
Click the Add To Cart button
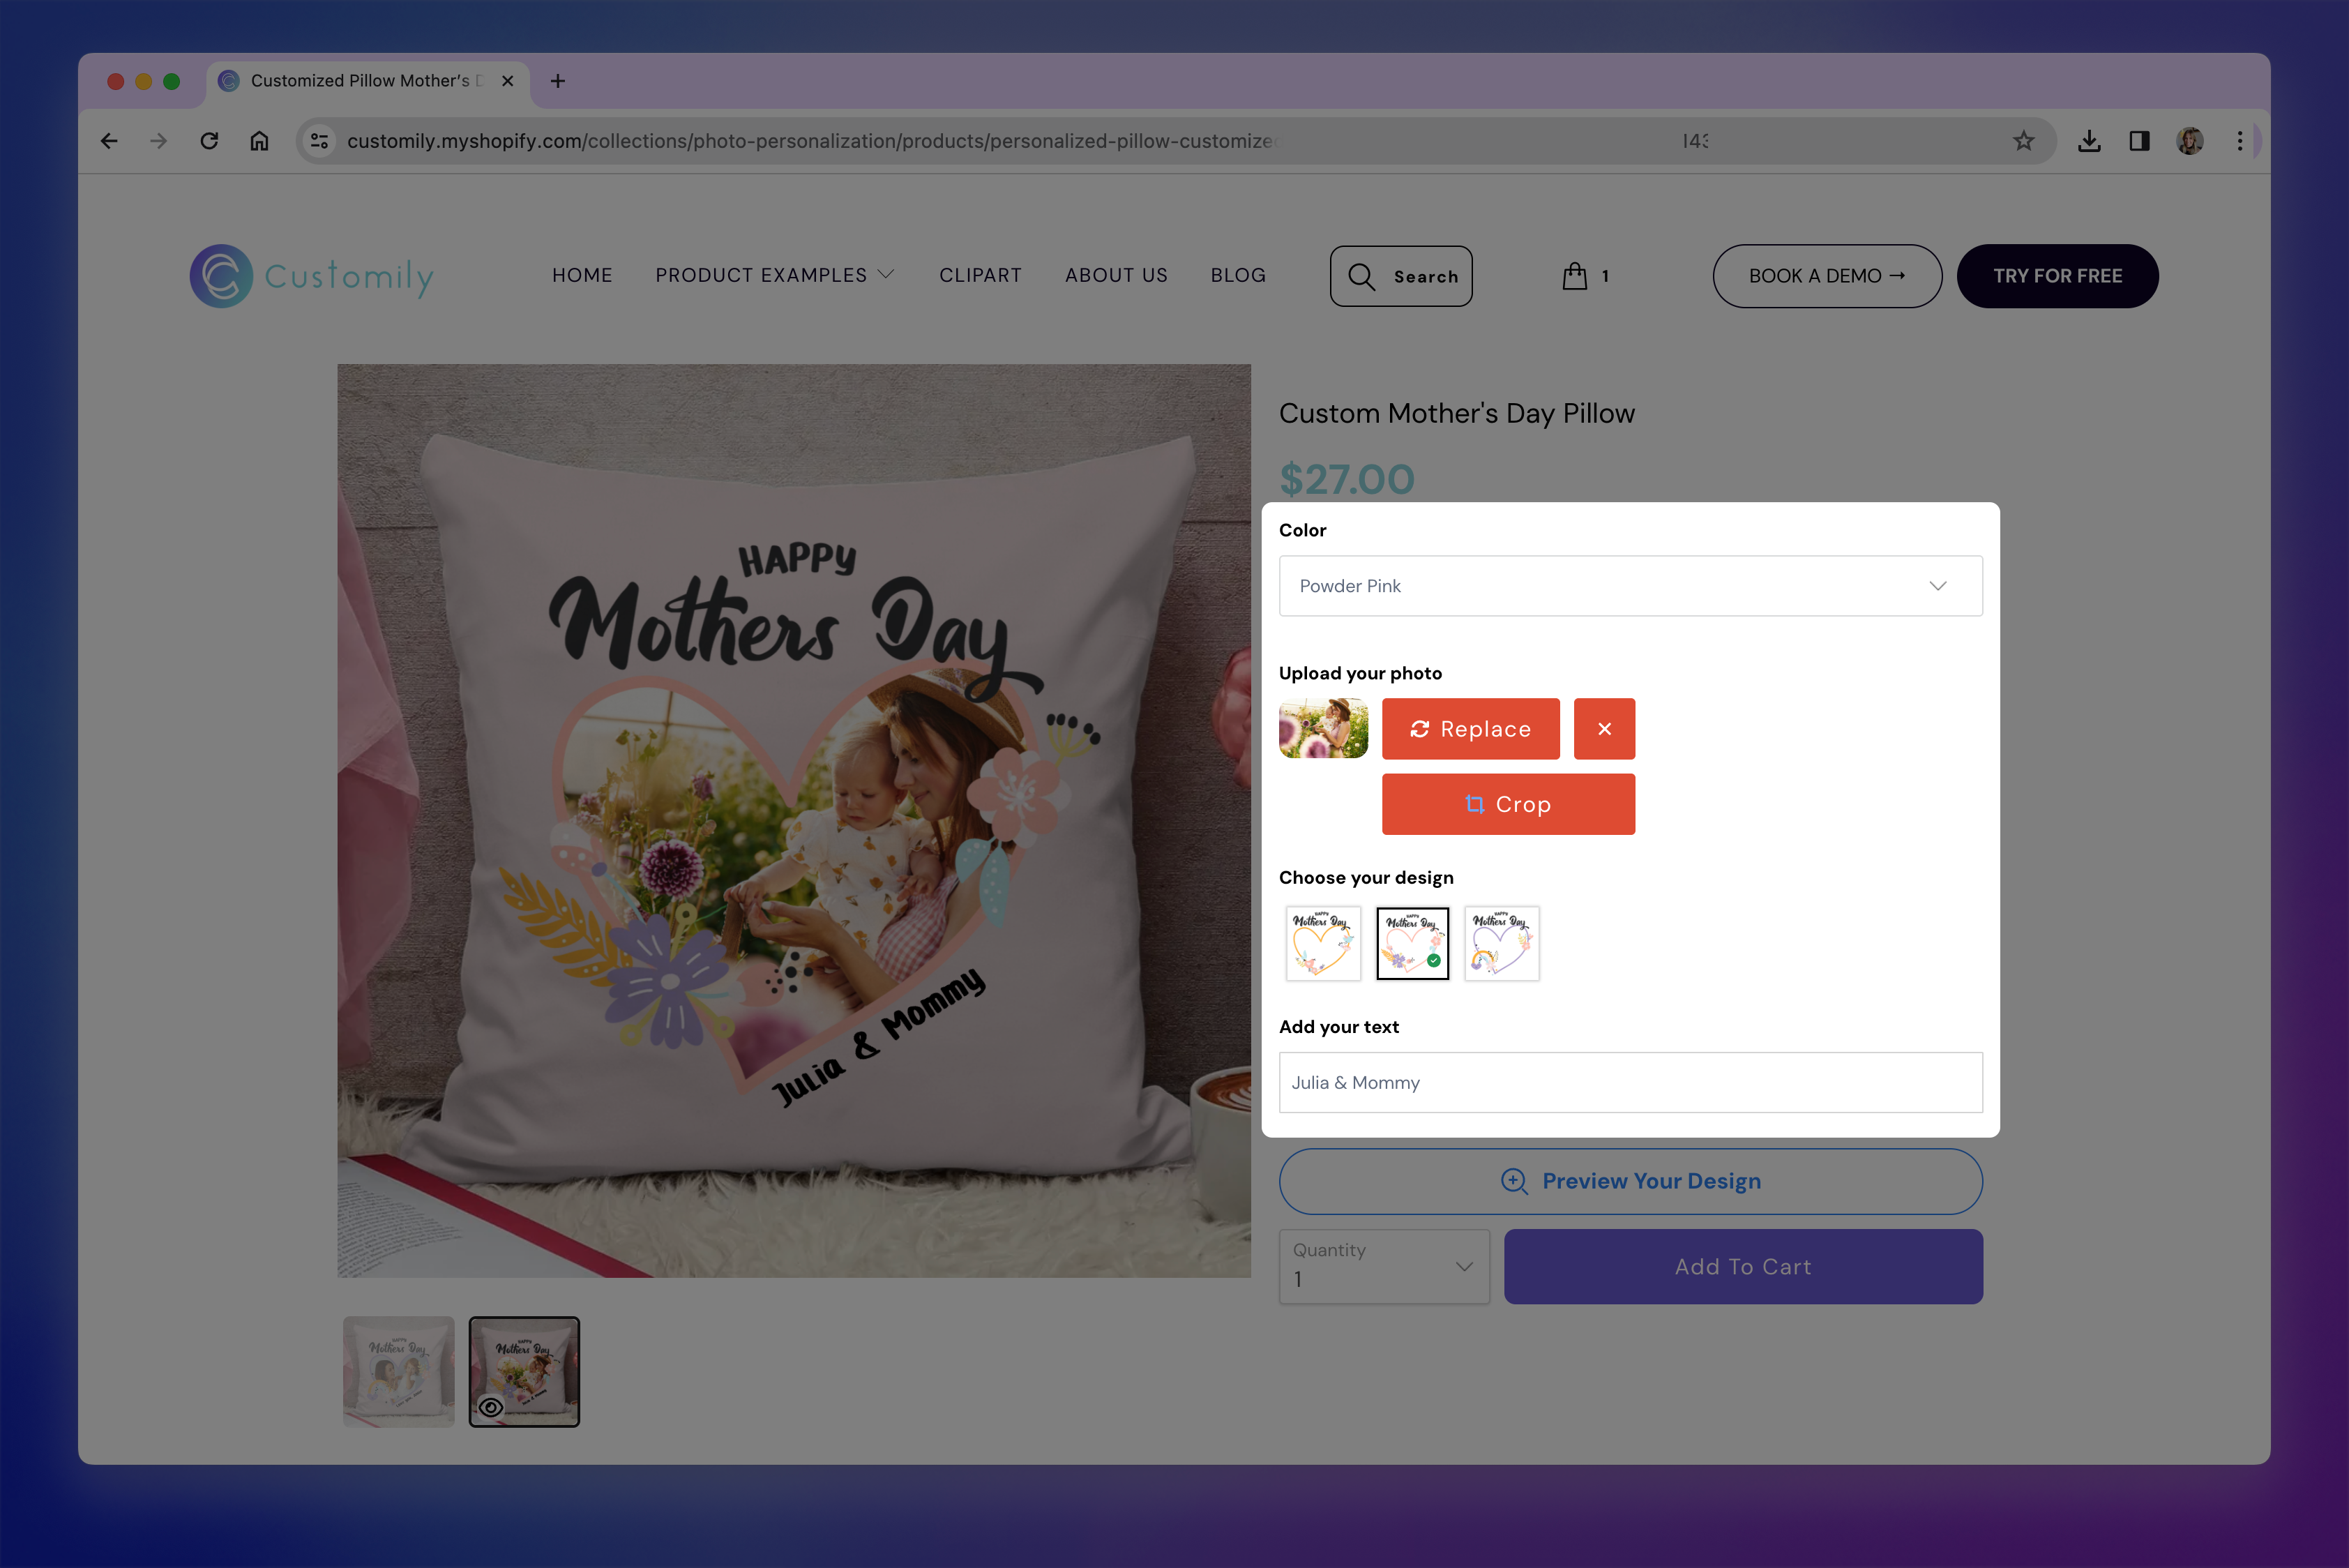pyautogui.click(x=1741, y=1267)
